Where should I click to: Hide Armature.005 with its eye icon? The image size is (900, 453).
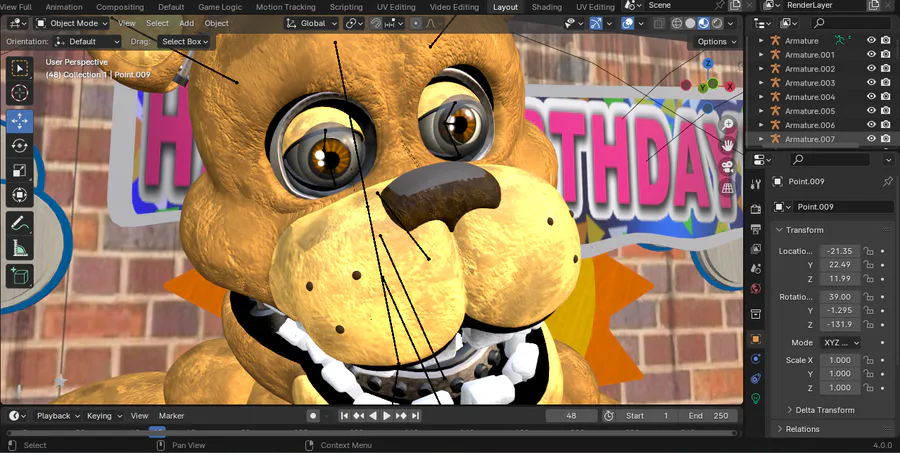[x=871, y=111]
